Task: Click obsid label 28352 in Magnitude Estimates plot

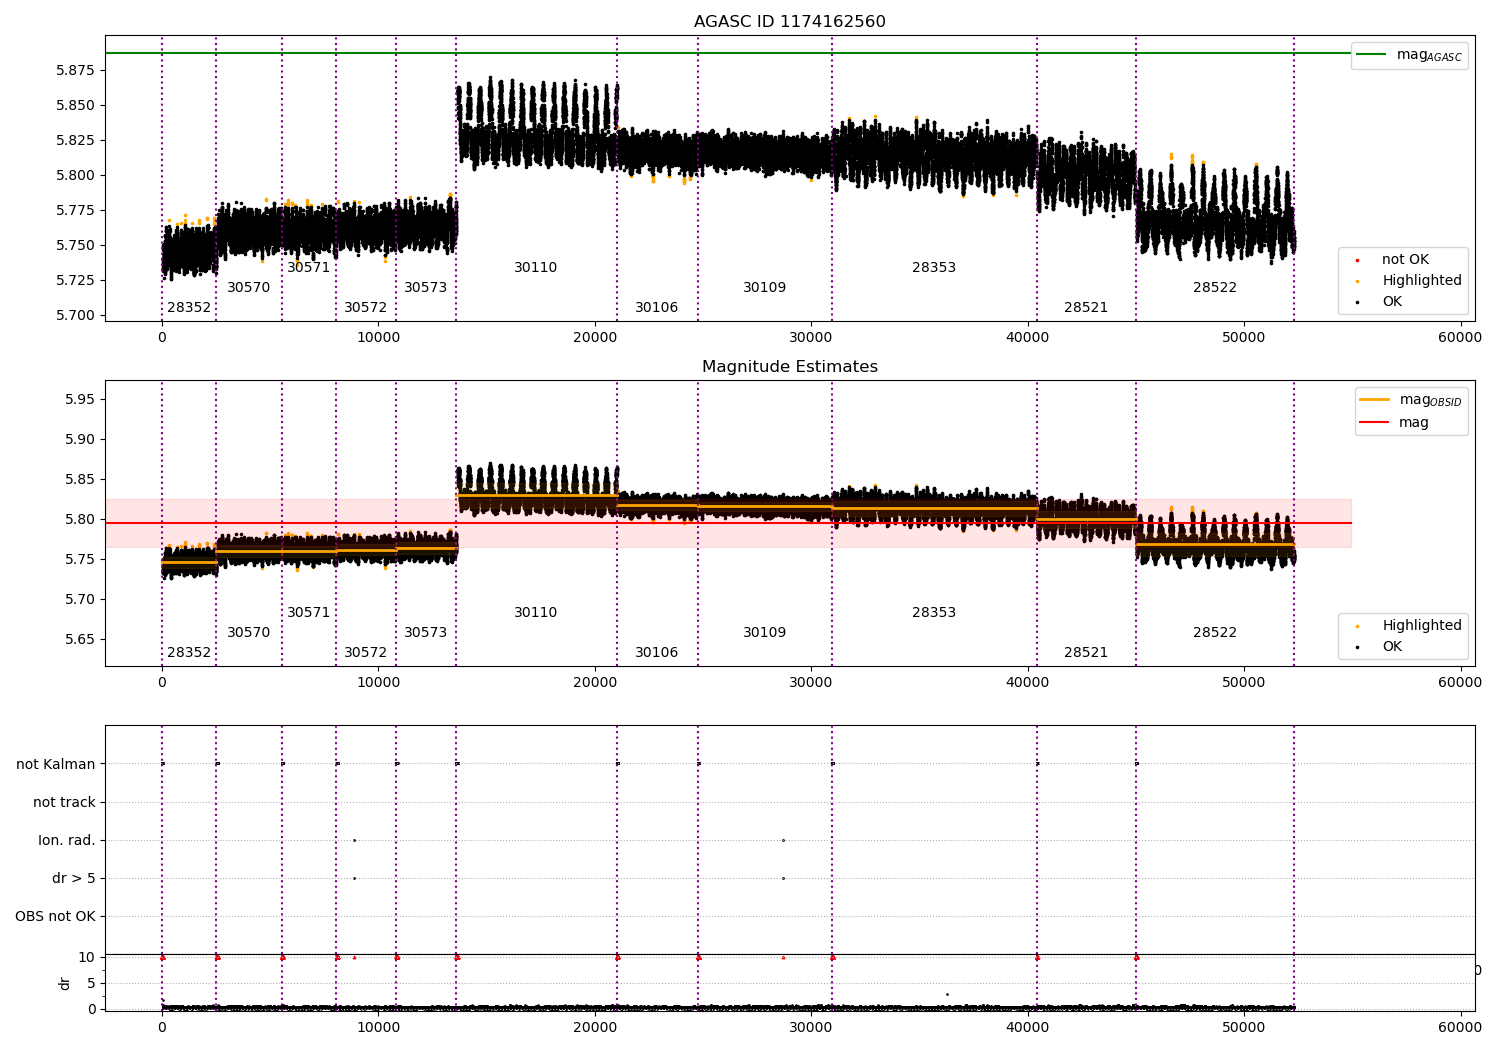Action: tap(189, 653)
